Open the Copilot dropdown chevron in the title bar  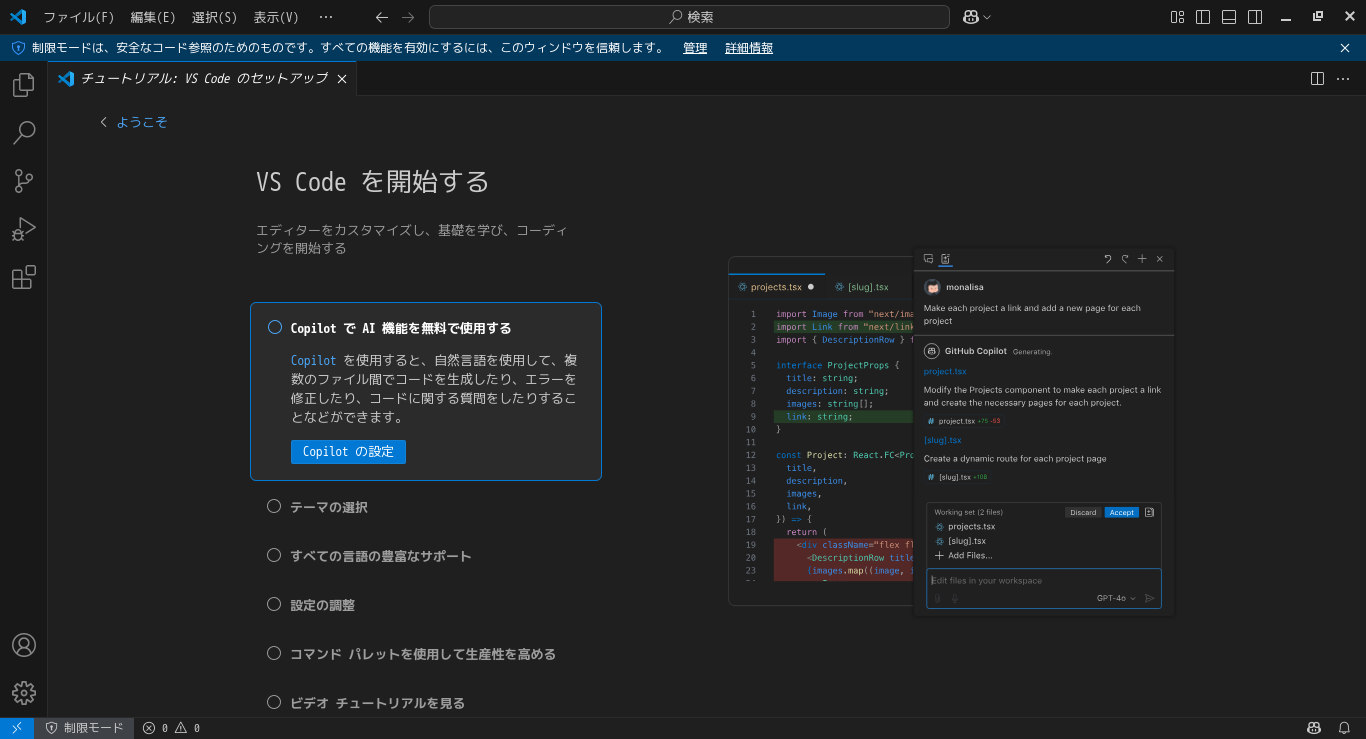(987, 17)
